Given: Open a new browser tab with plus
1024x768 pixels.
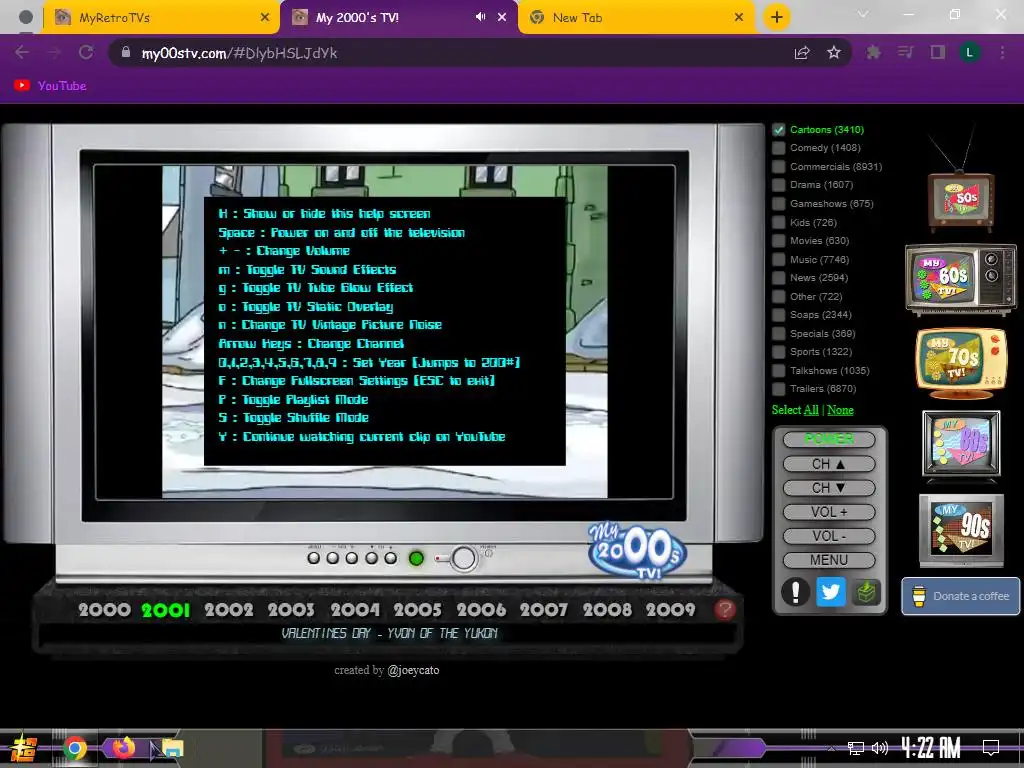Looking at the screenshot, I should (x=776, y=18).
